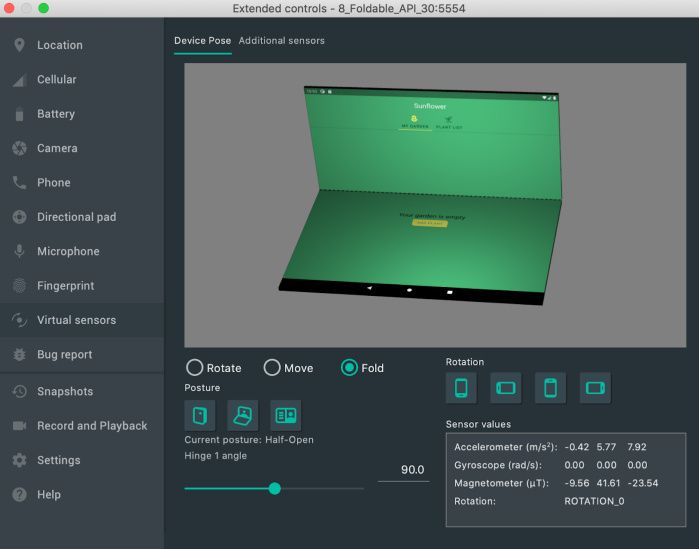Set rotation to landscape icon
This screenshot has height=549, width=699.
click(506, 388)
